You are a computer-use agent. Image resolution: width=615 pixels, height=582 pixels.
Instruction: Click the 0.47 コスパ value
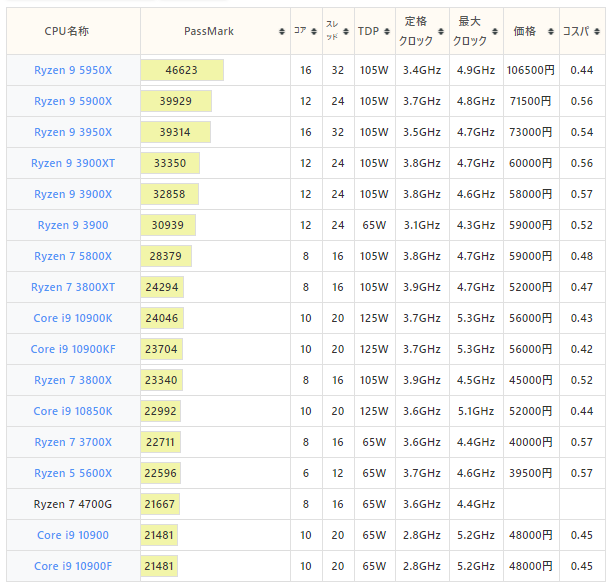click(x=582, y=287)
